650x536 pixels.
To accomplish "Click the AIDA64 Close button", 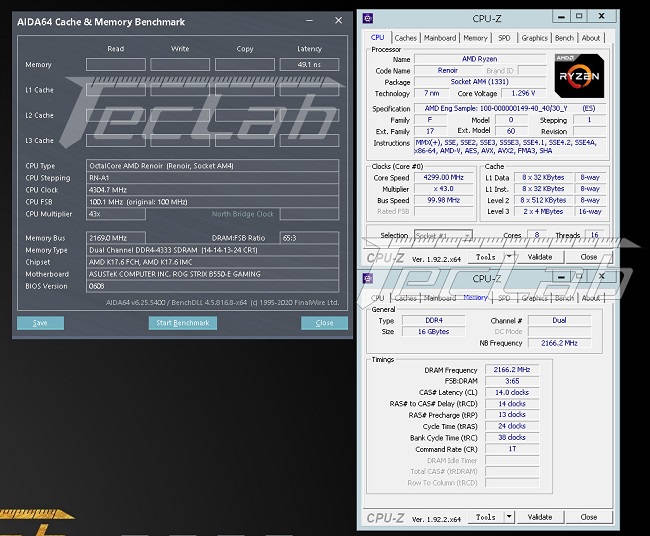I will click(x=324, y=323).
